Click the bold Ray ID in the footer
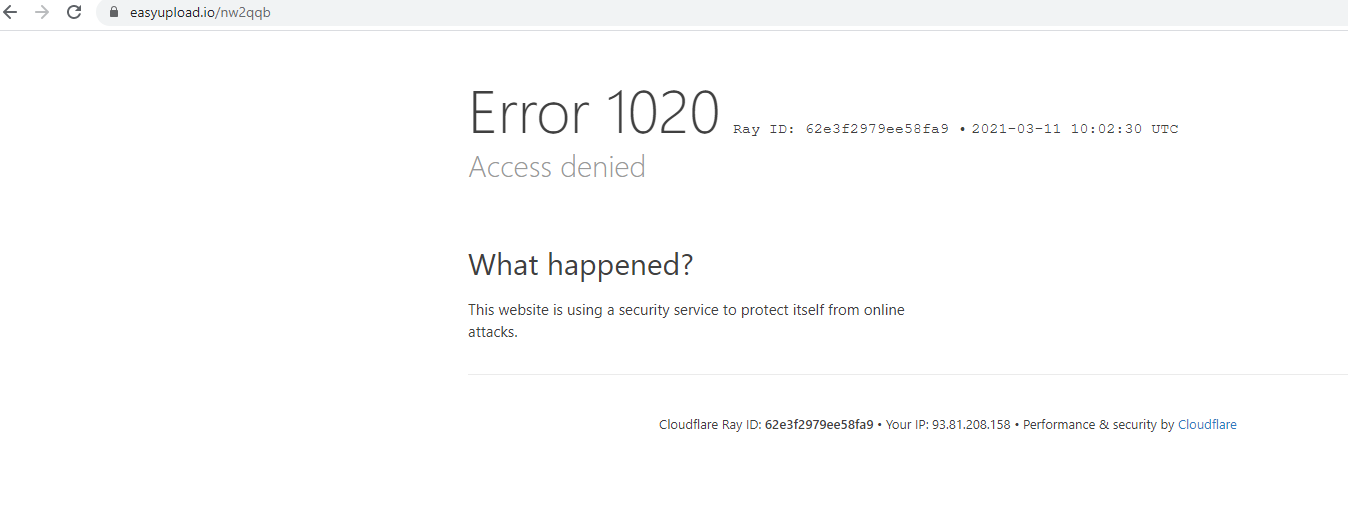The width and height of the screenshot is (1348, 511). (x=819, y=425)
